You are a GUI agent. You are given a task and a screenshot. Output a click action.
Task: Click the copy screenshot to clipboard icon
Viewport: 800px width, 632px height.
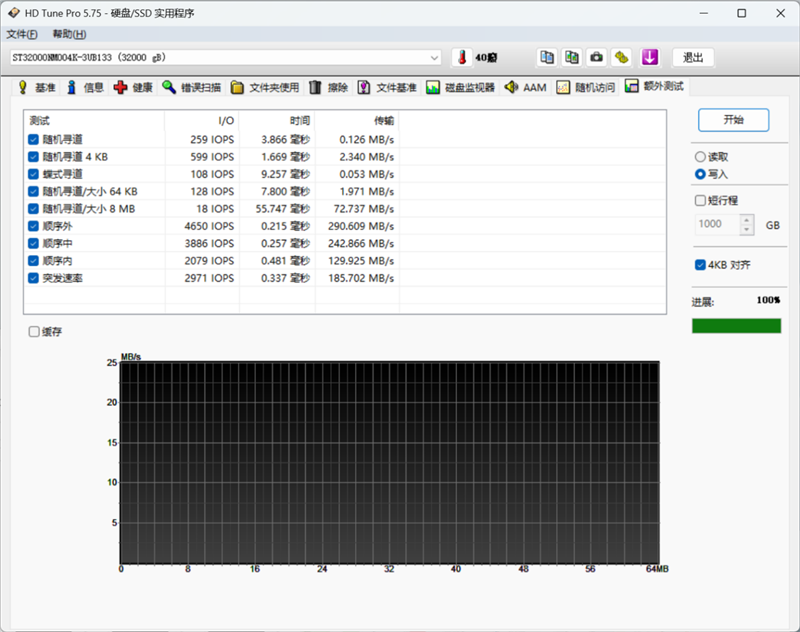[572, 57]
